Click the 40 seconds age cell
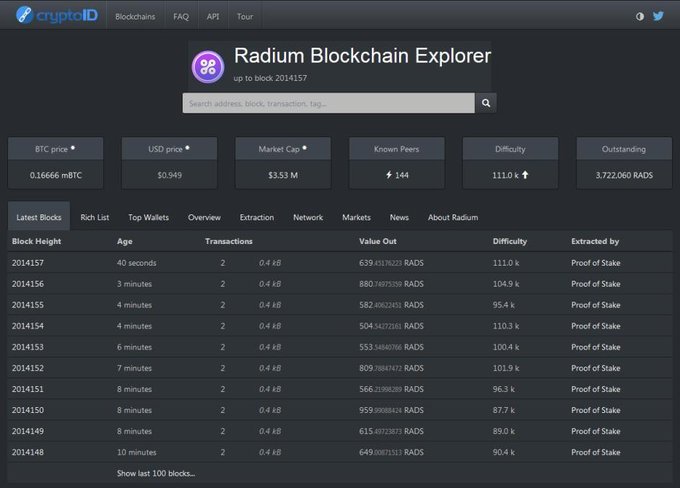680x488 pixels. pyautogui.click(x=136, y=263)
